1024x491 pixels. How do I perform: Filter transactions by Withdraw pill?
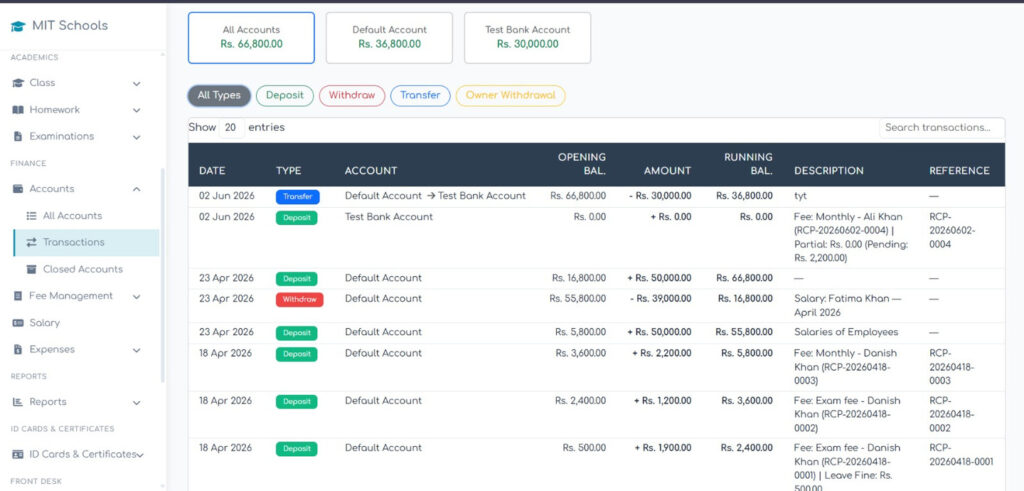tap(352, 95)
